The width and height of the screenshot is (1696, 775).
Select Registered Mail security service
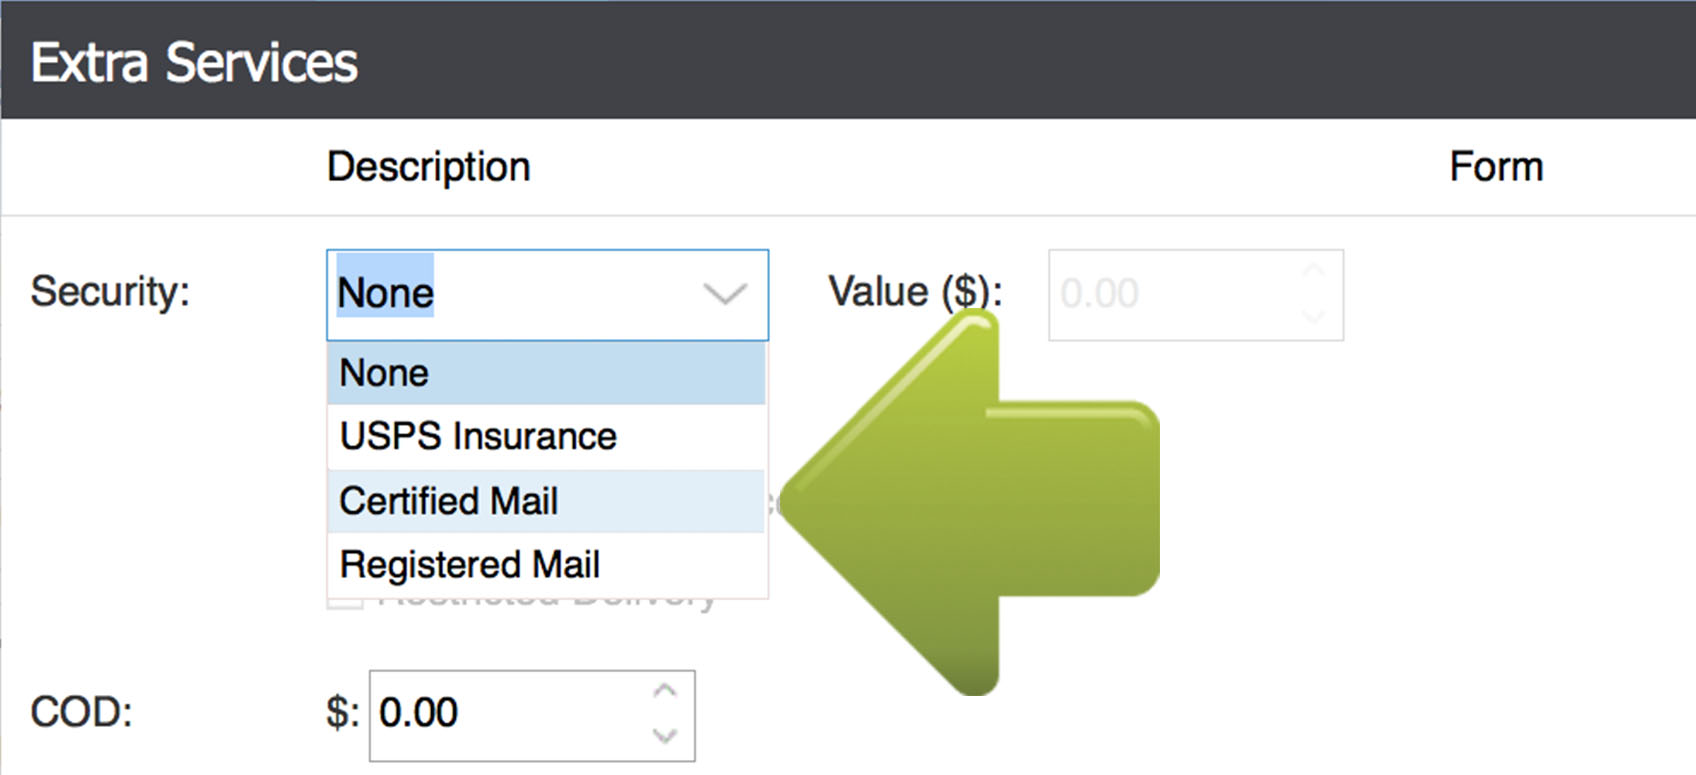point(470,564)
